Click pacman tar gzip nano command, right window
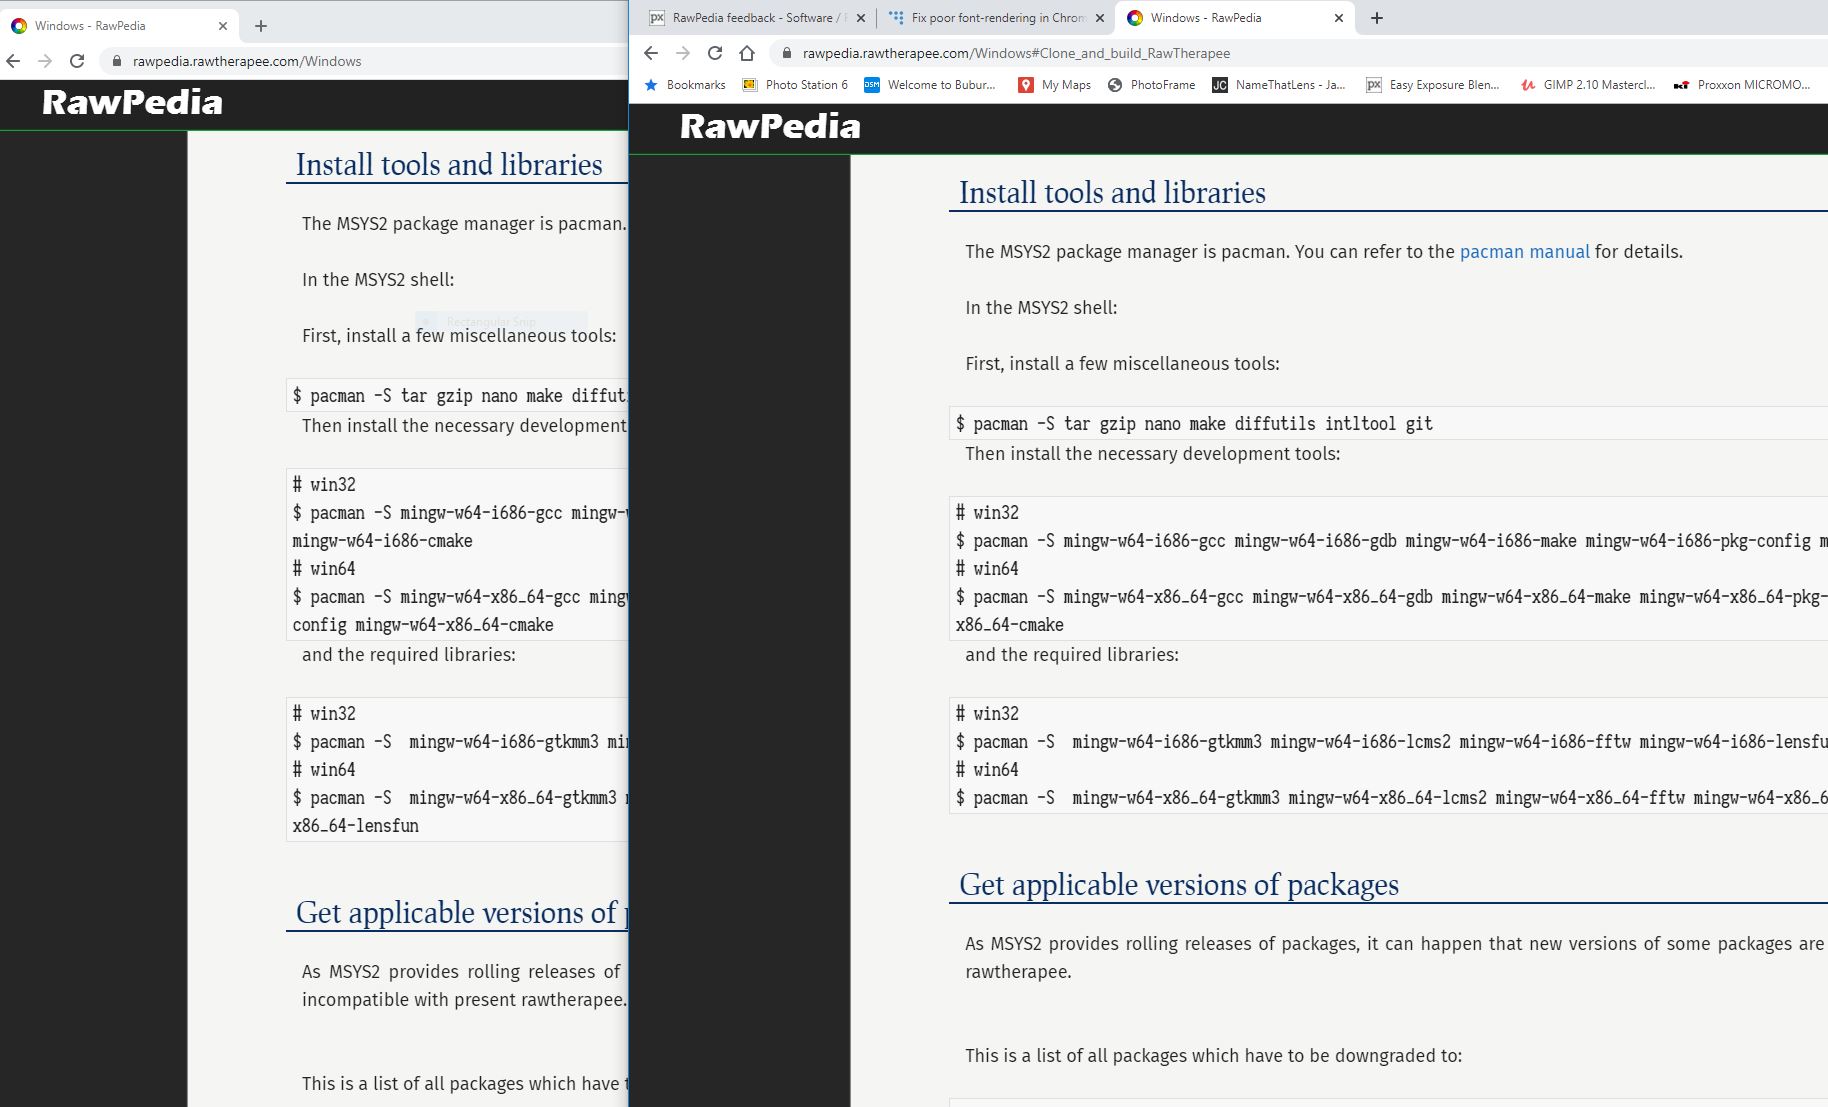The height and width of the screenshot is (1107, 1828). click(x=1194, y=424)
